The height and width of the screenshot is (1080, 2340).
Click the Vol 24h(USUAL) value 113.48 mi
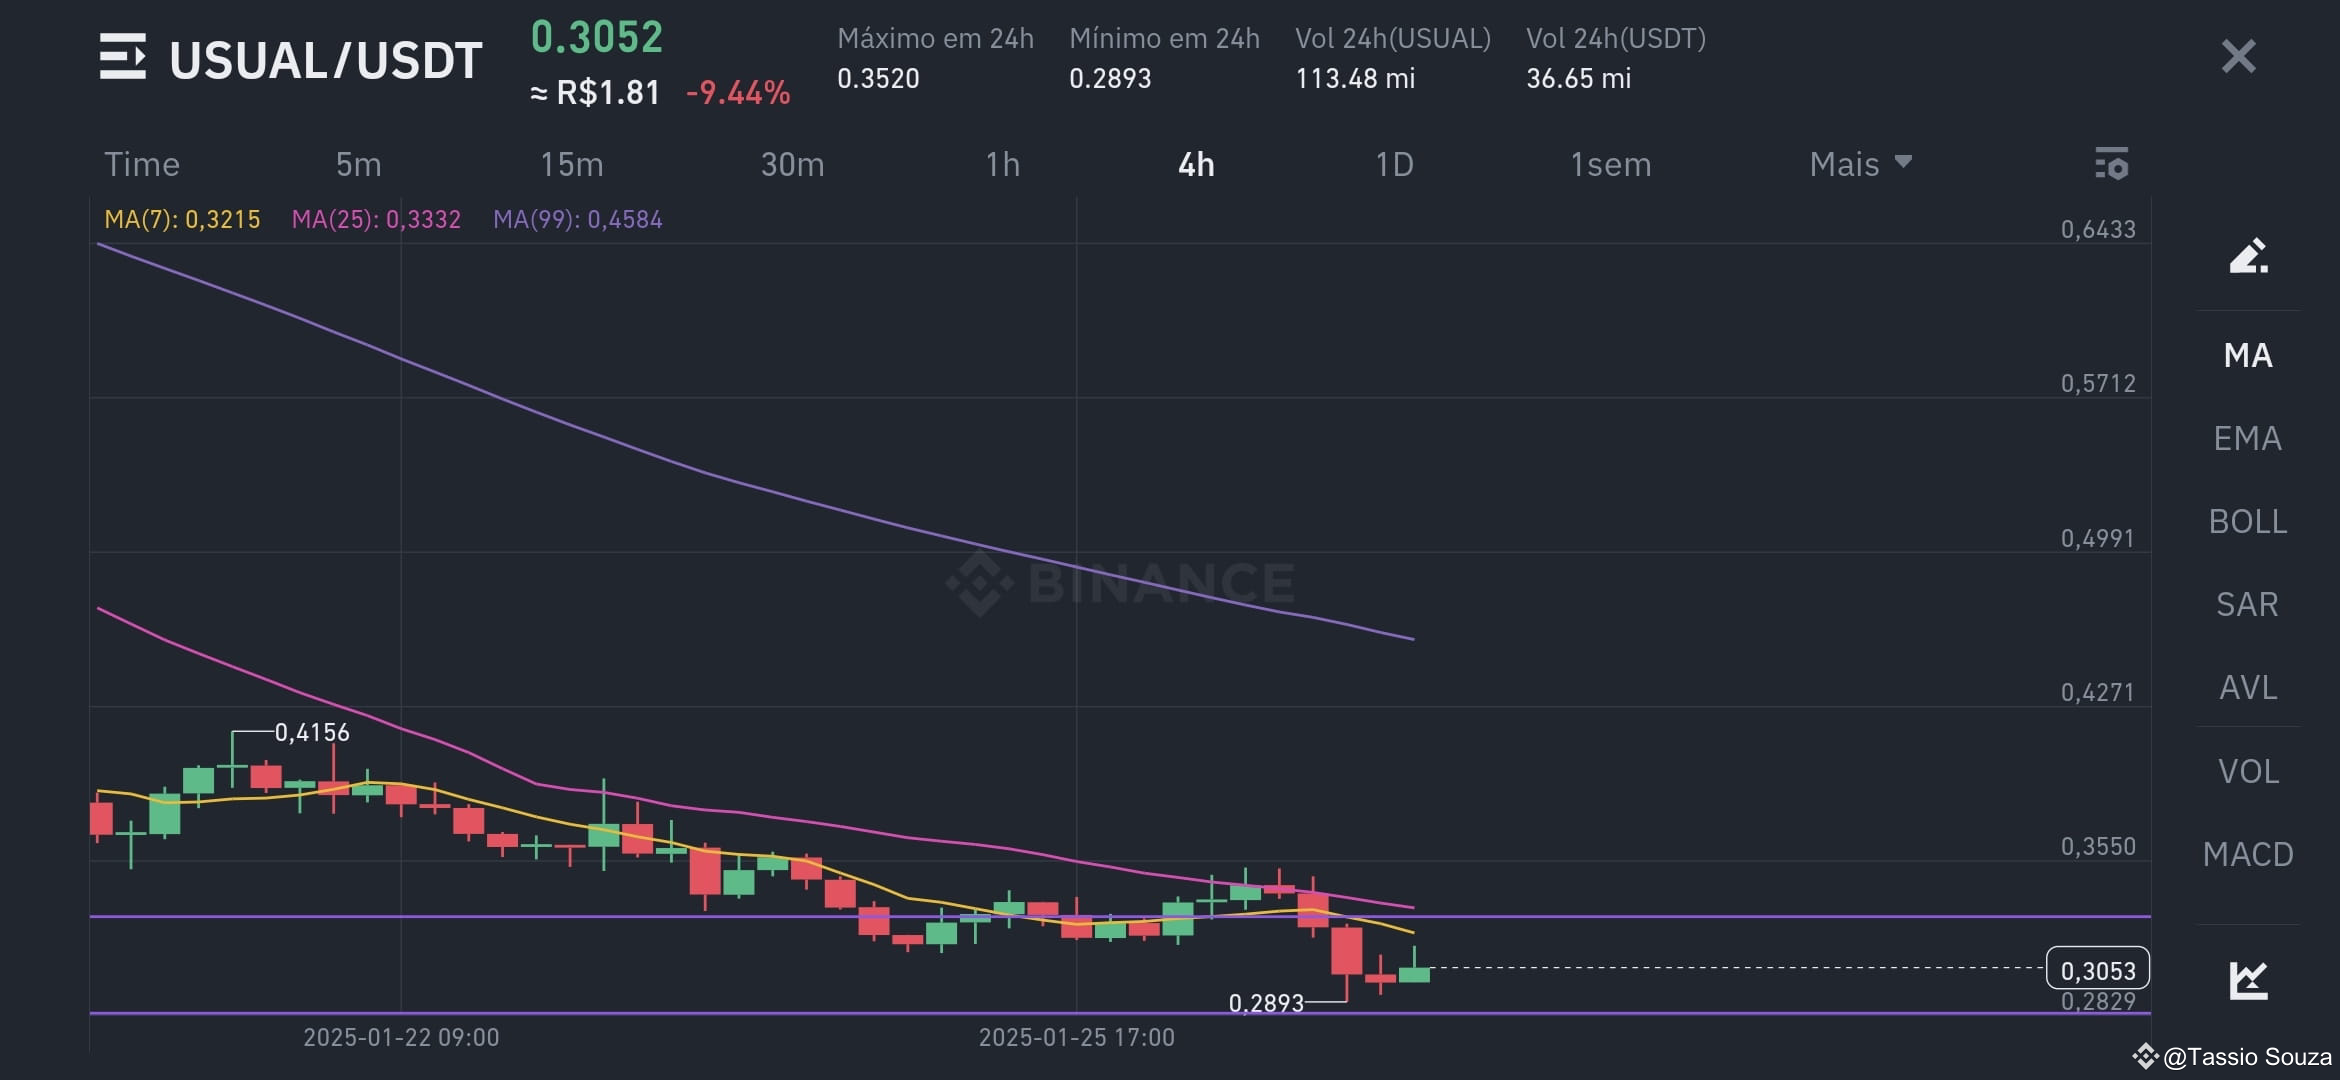(1355, 78)
